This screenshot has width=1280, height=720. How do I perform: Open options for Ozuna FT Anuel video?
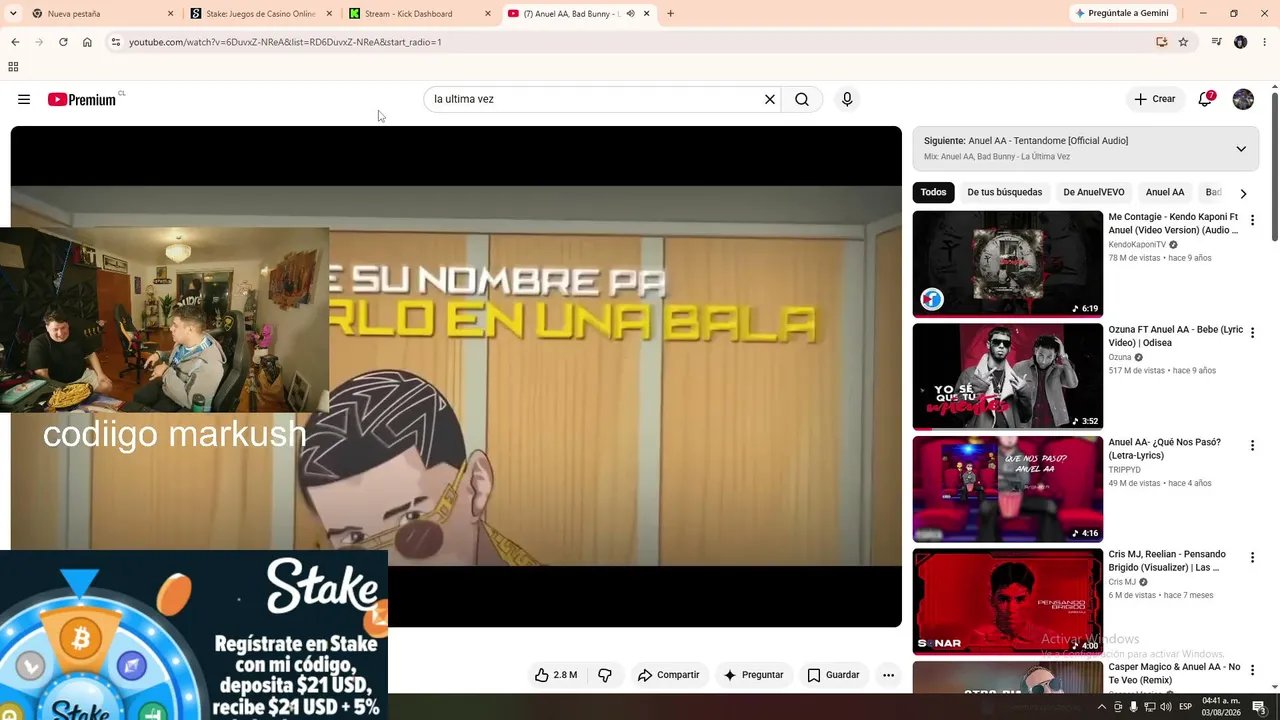(1252, 332)
